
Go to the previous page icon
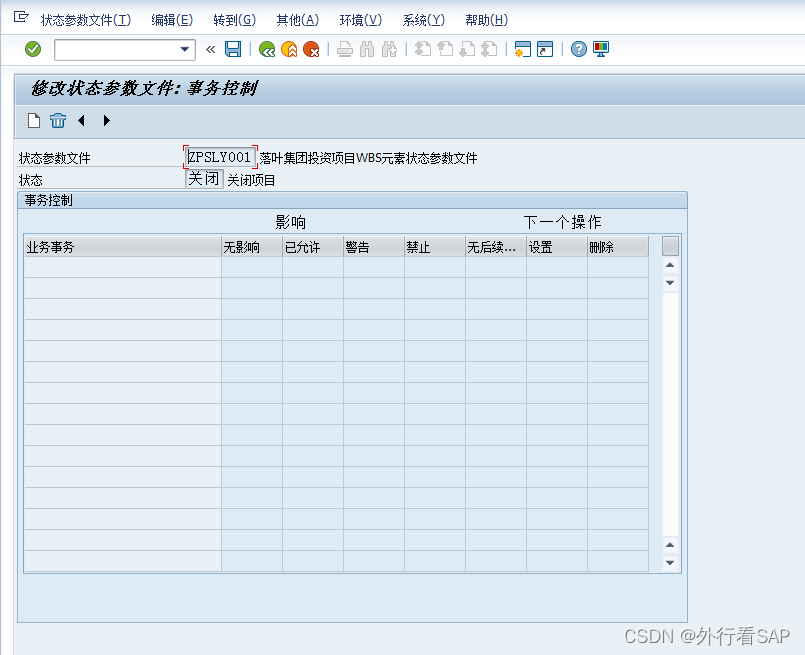coord(445,49)
